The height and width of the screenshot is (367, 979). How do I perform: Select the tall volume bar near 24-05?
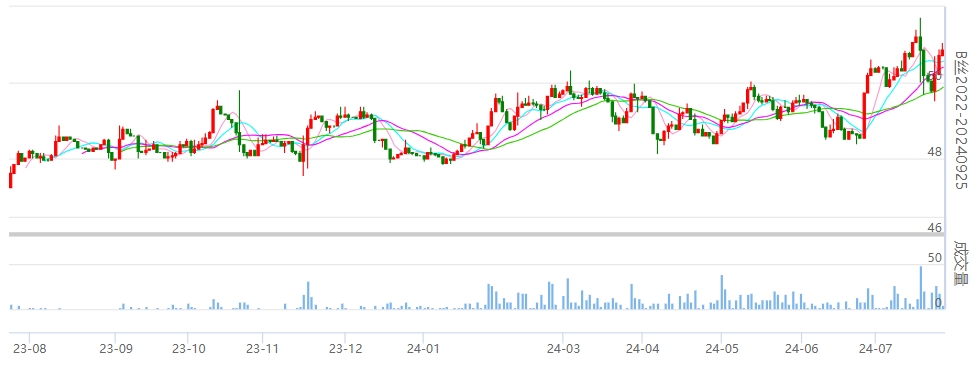[722, 292]
